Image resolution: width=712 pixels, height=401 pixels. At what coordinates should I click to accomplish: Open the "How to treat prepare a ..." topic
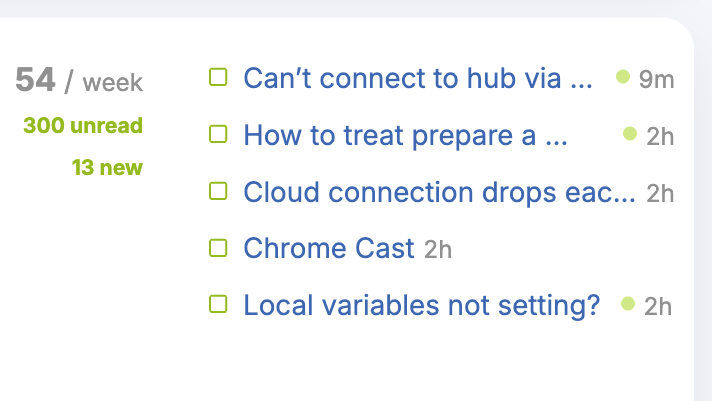point(405,135)
